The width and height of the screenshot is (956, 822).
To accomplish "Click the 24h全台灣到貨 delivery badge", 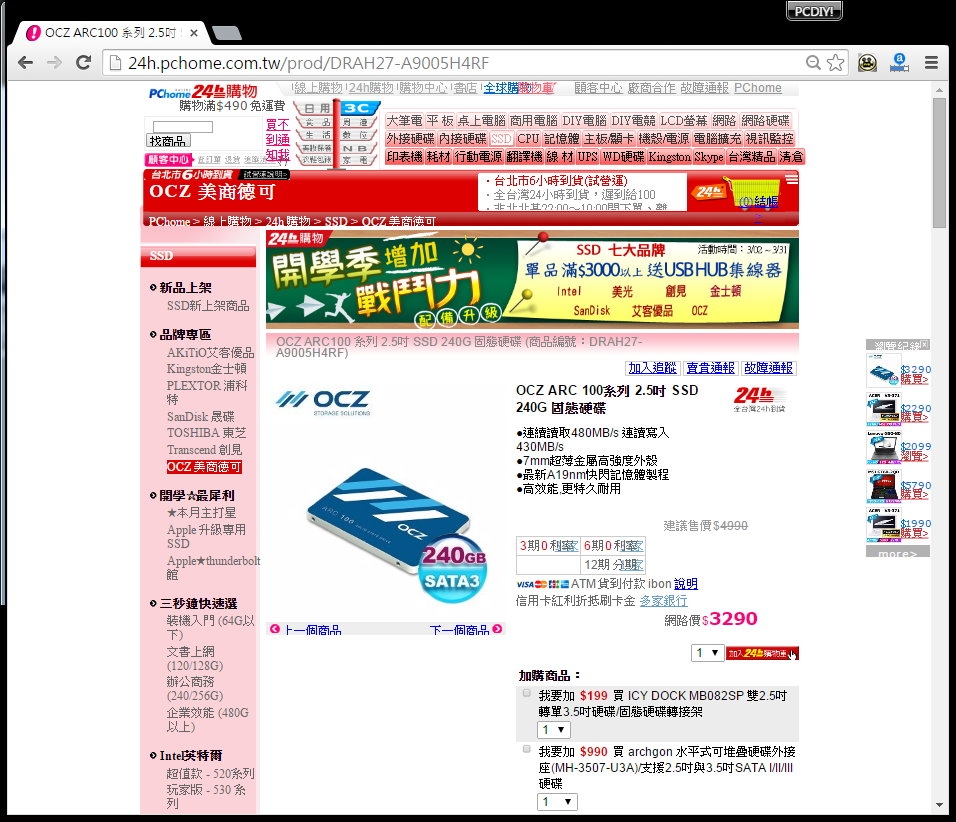I will click(x=759, y=399).
